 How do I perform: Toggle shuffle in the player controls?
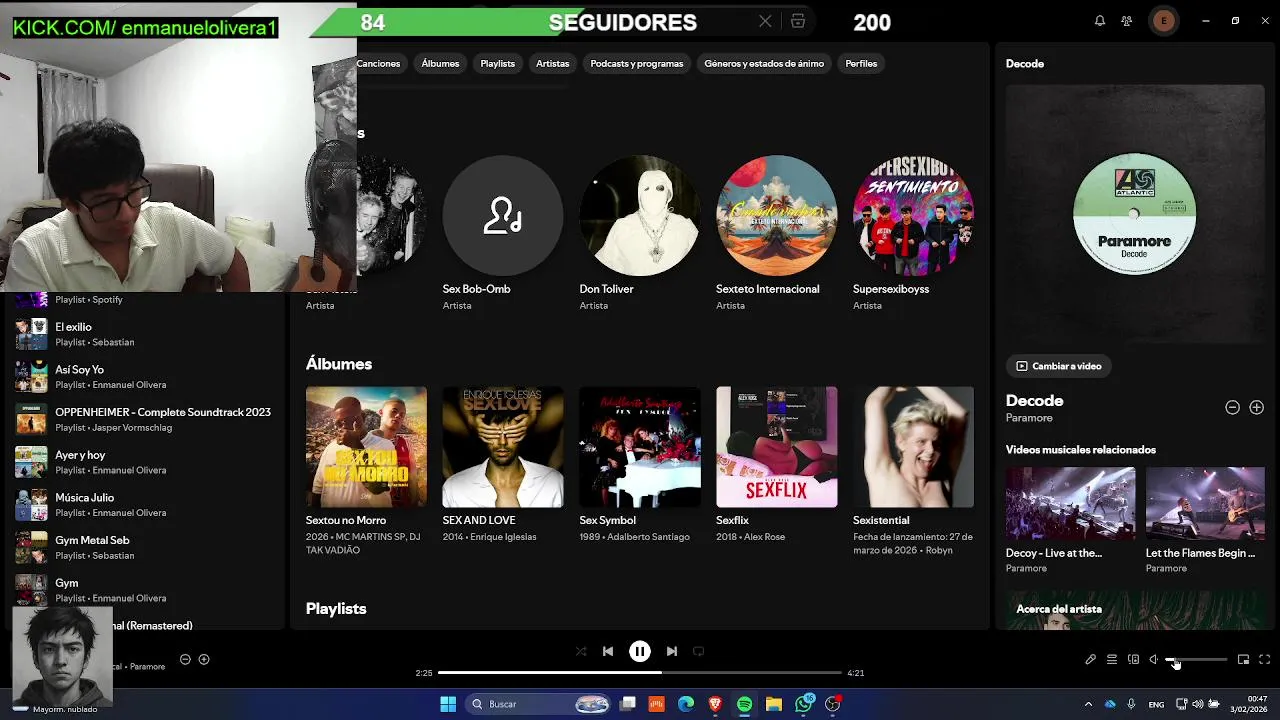click(581, 651)
